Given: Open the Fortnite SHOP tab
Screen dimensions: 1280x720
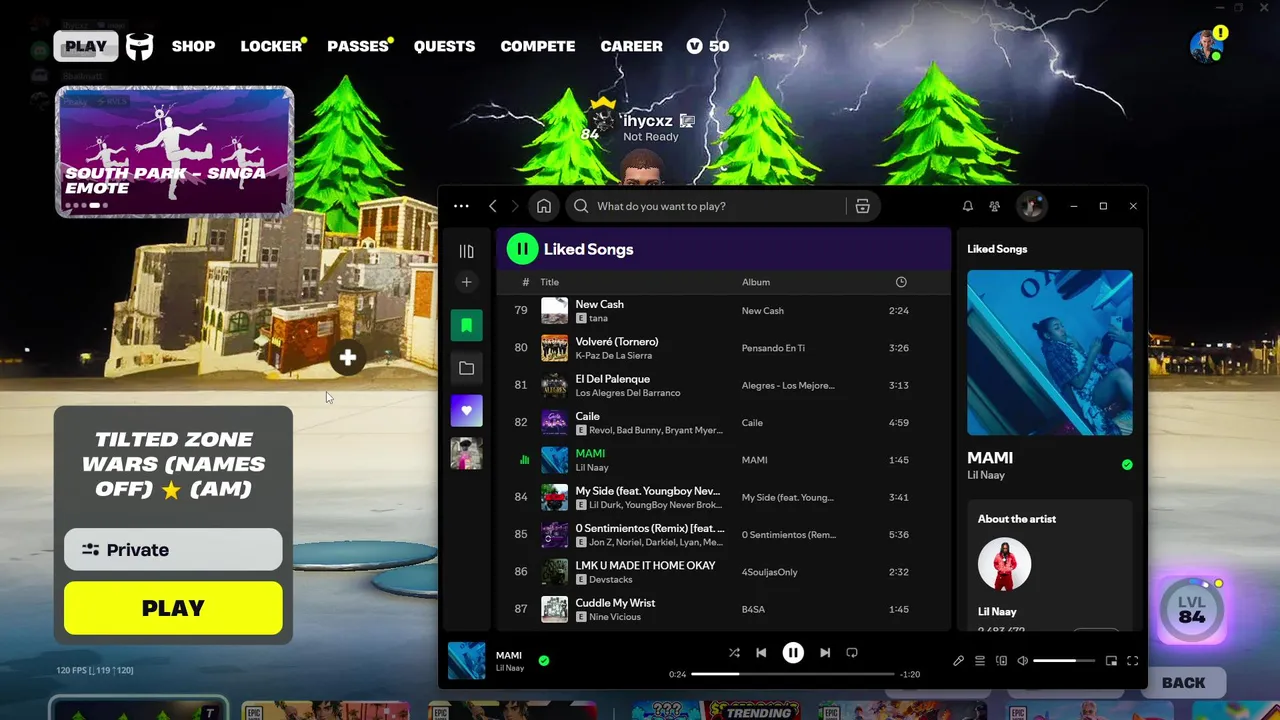Looking at the screenshot, I should point(193,46).
